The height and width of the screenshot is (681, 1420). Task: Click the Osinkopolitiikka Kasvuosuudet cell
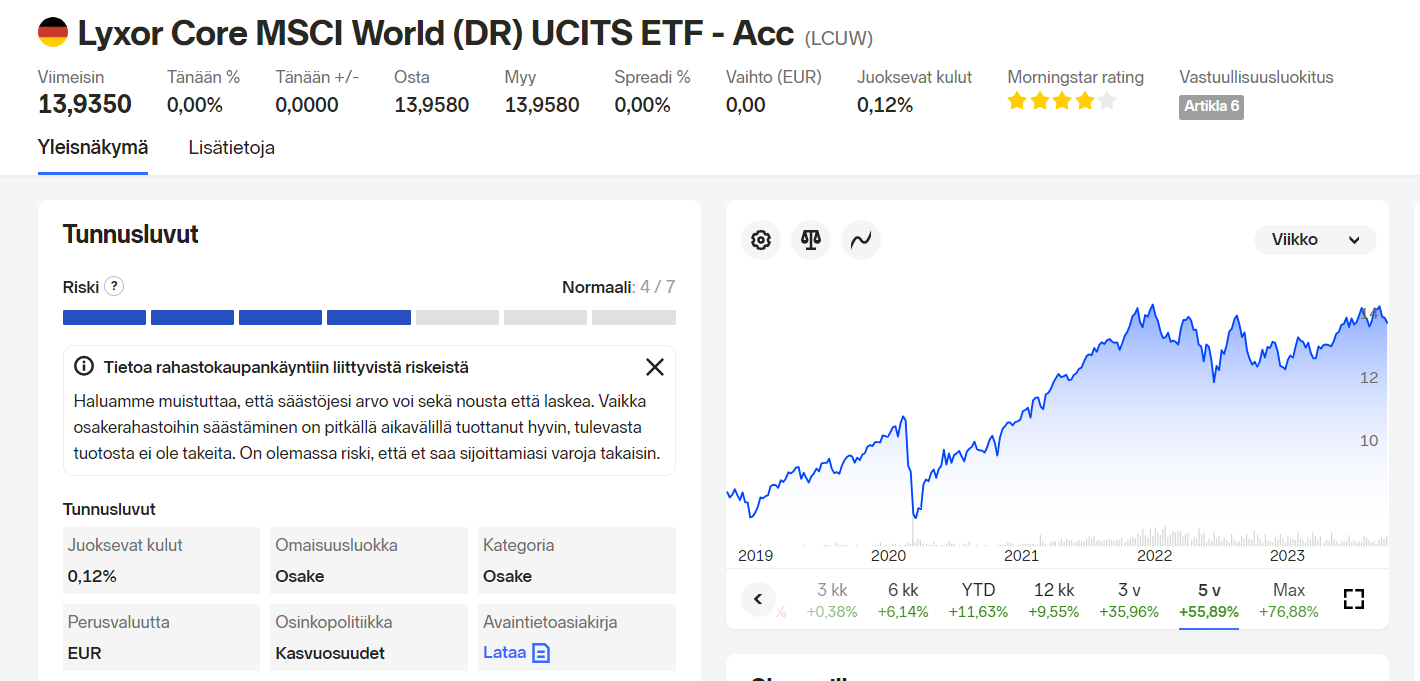click(x=369, y=637)
